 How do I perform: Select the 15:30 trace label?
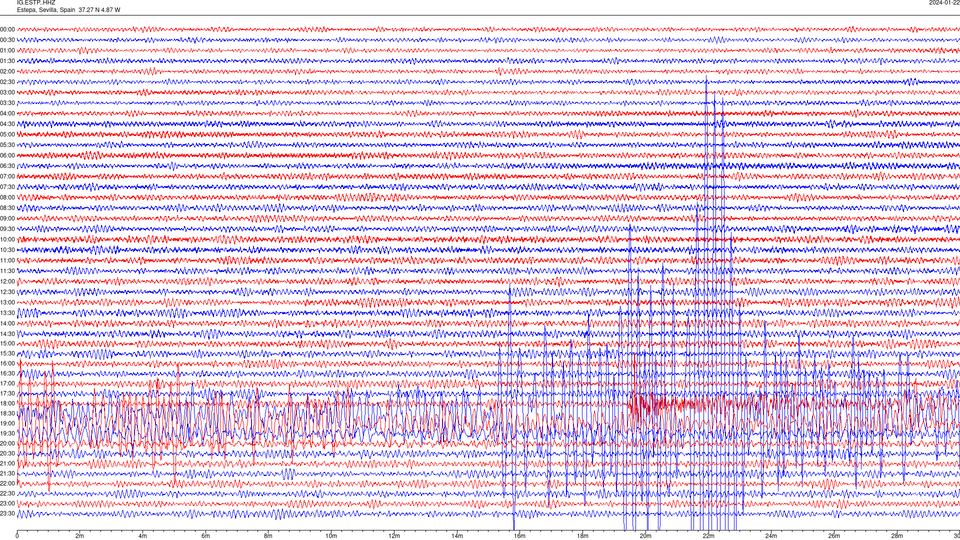(7, 353)
